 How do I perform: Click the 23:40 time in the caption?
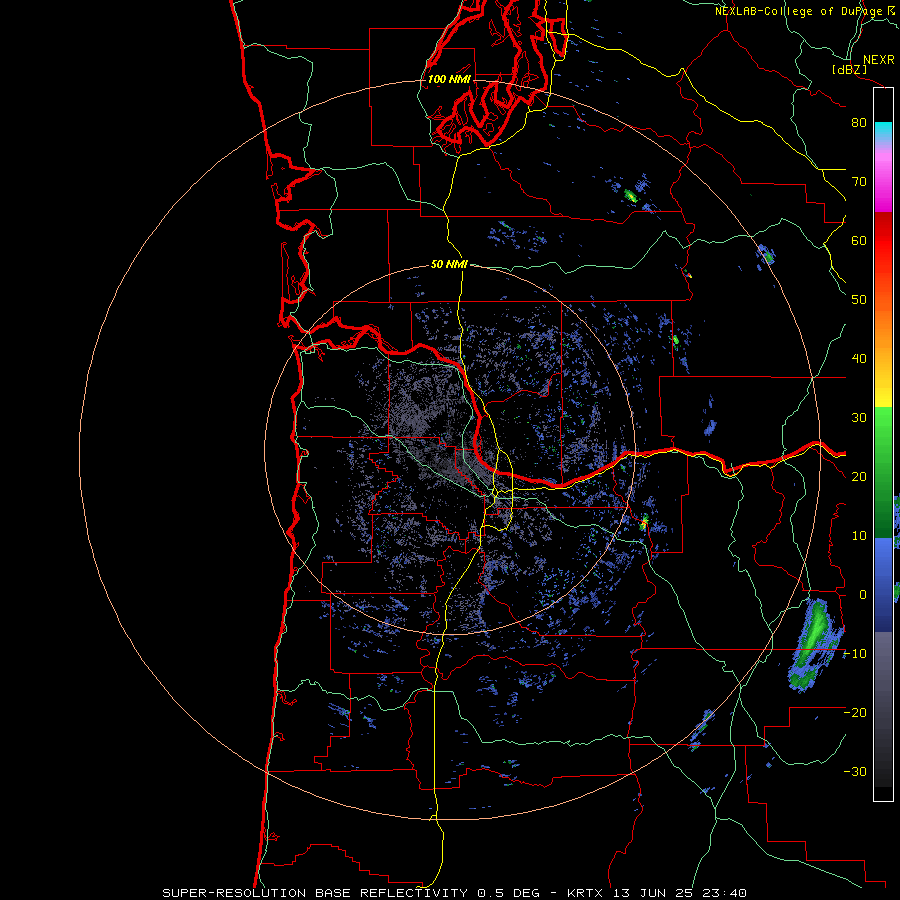pos(724,893)
